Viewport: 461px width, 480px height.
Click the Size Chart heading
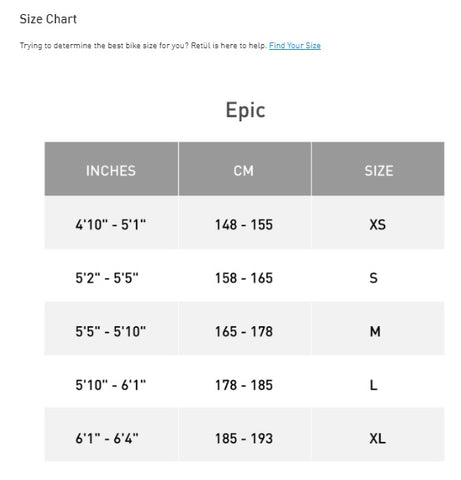click(x=48, y=19)
